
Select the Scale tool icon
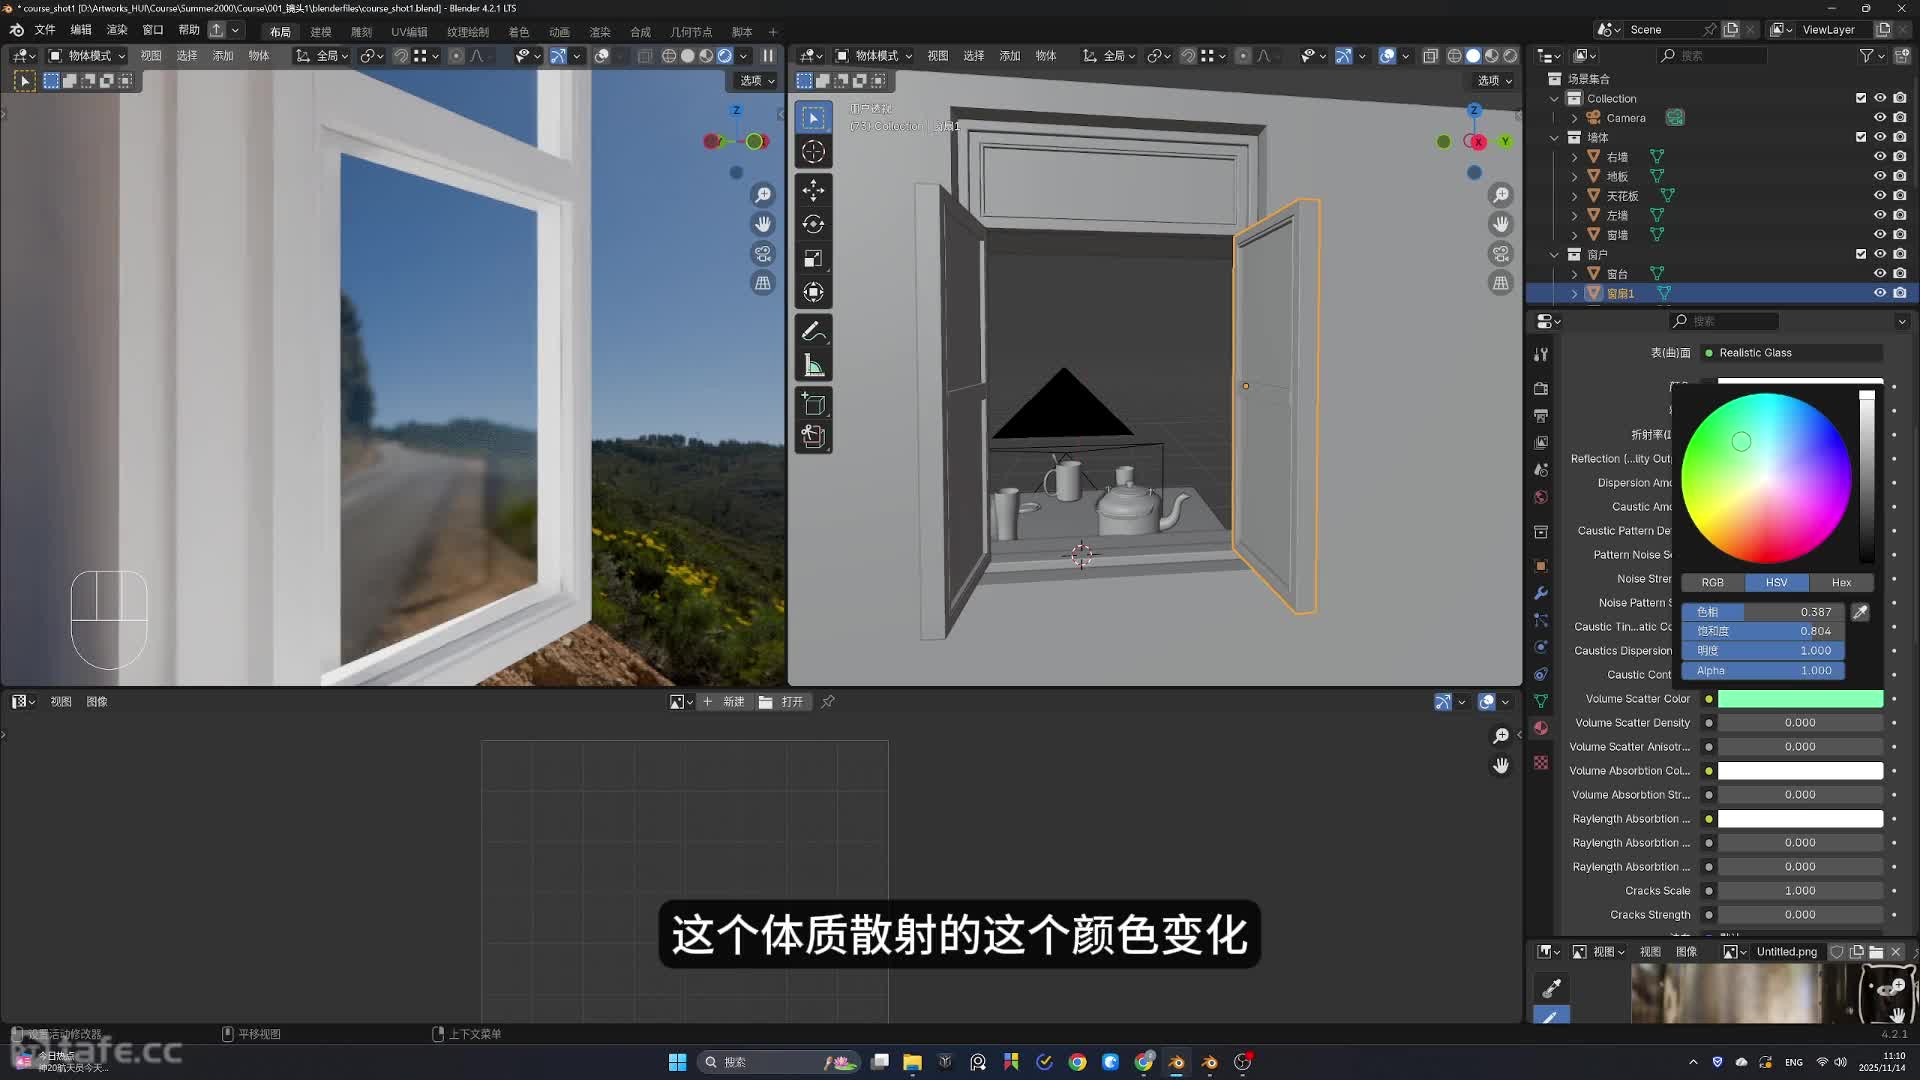pyautogui.click(x=813, y=258)
